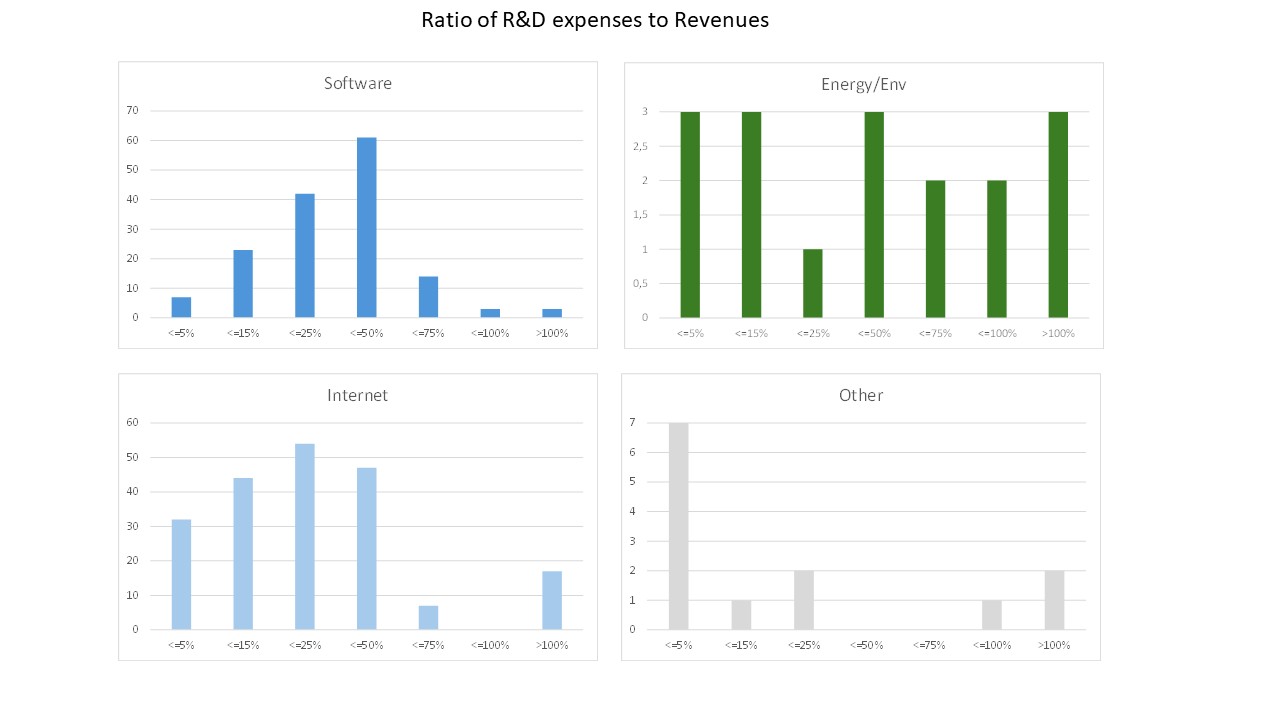Select the Energy/Env chart title
This screenshot has height=720, width=1280.
(863, 84)
